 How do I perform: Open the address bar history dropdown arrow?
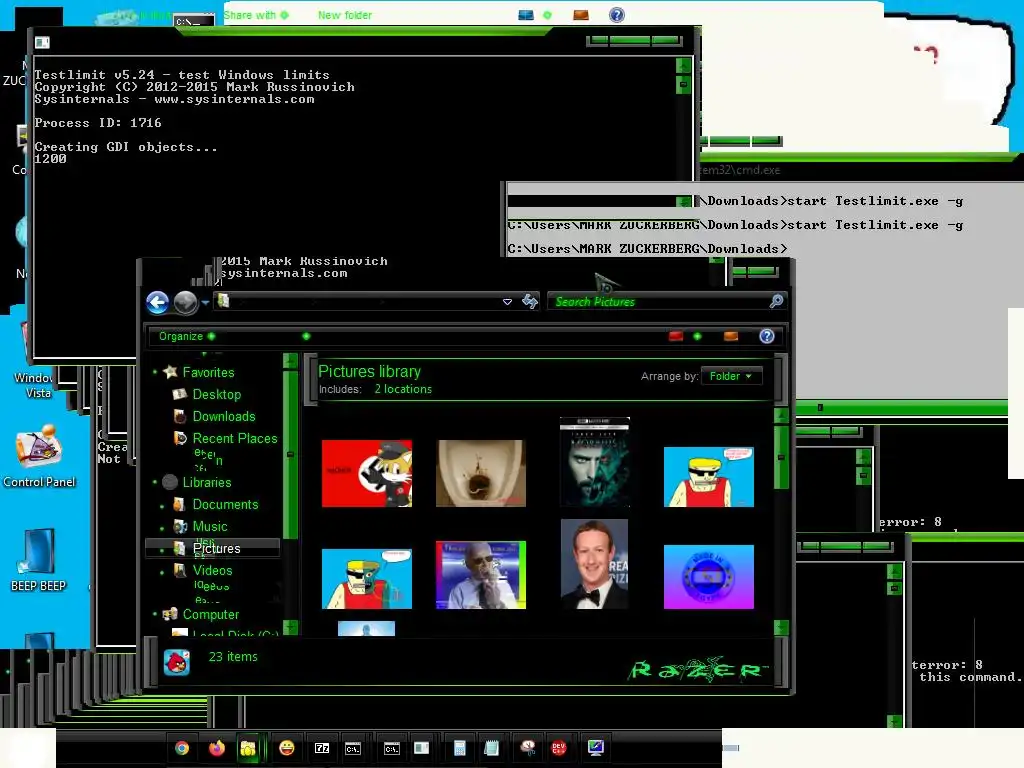pyautogui.click(x=507, y=302)
